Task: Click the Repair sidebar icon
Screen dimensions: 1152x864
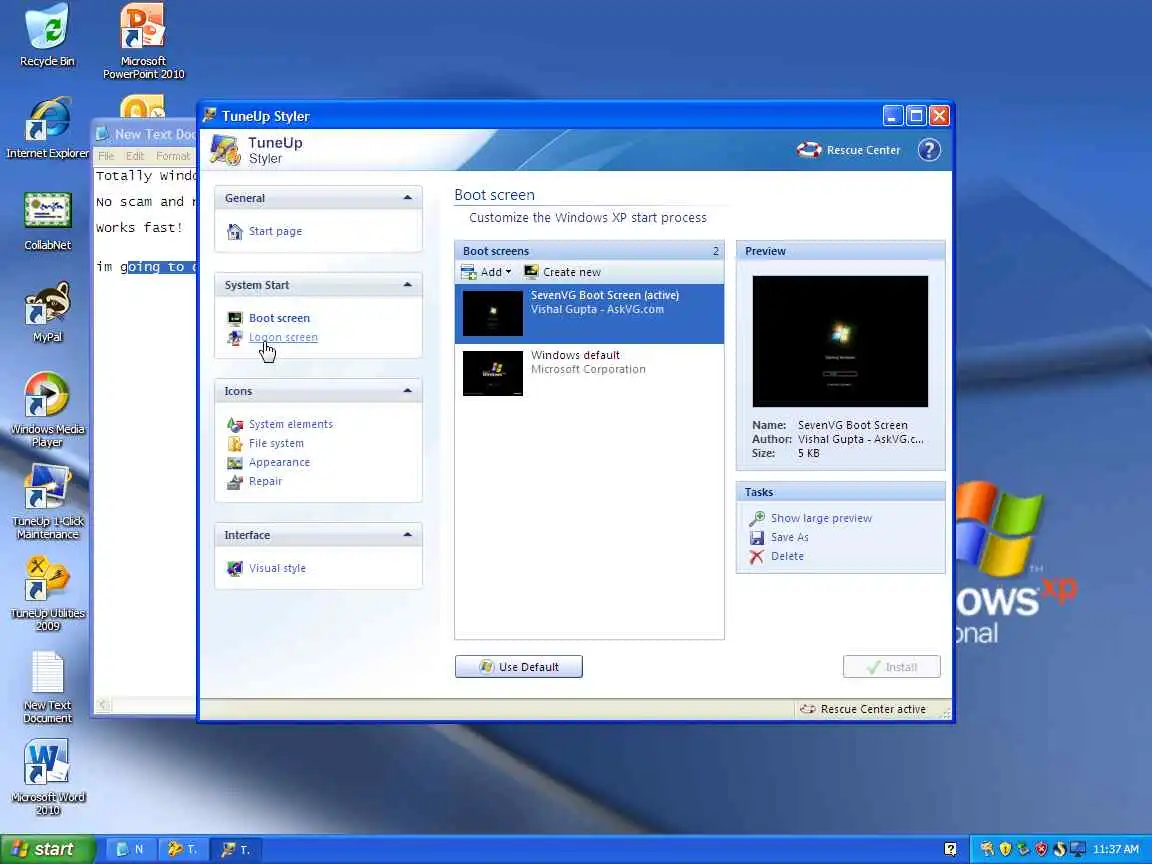Action: (x=235, y=481)
